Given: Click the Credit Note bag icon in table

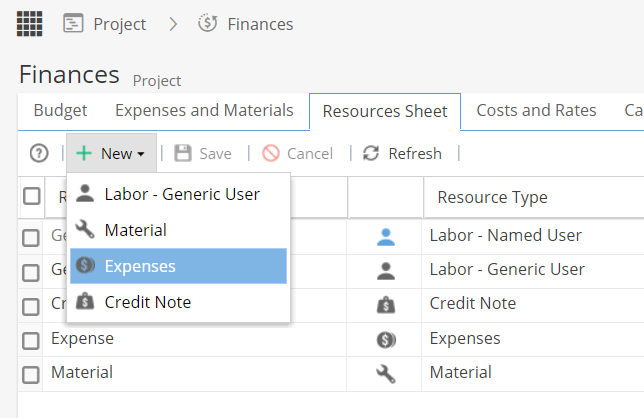Looking at the screenshot, I should coord(386,305).
